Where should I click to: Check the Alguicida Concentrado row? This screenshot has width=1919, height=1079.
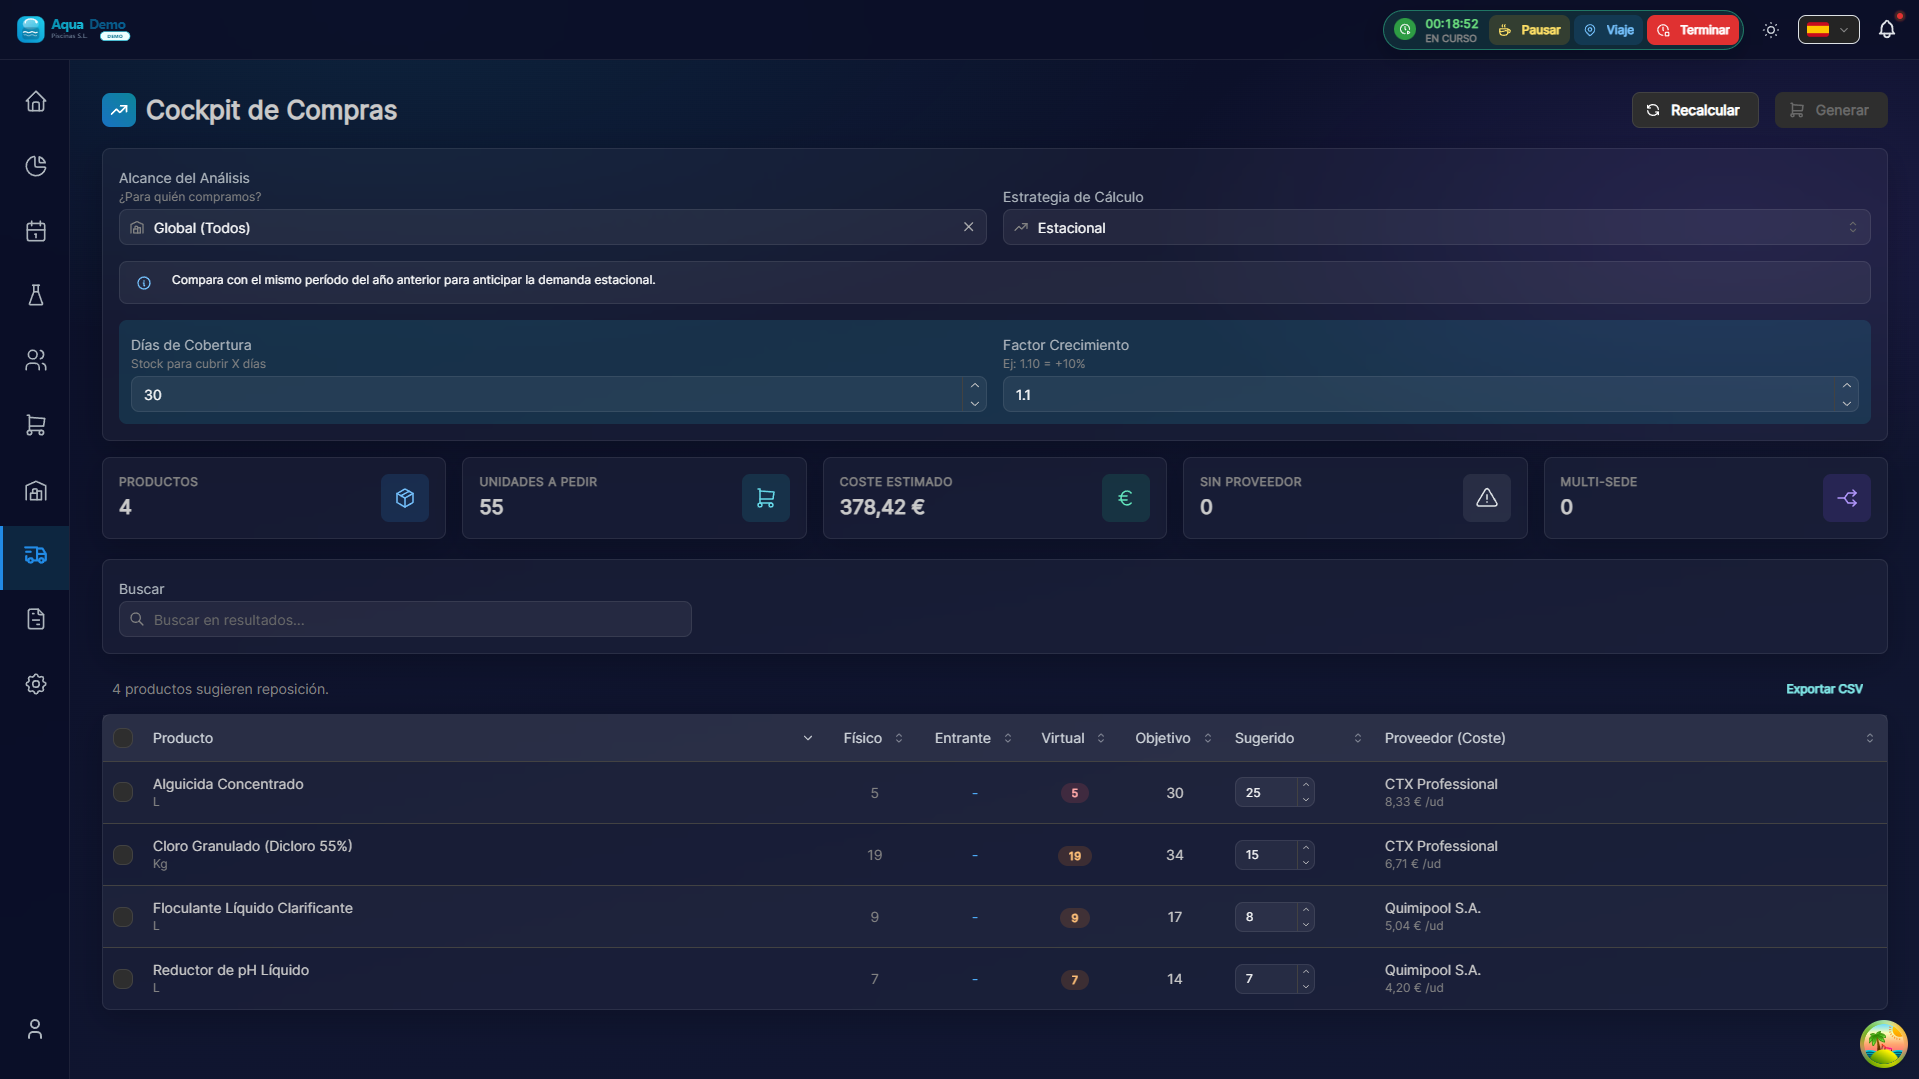point(123,792)
